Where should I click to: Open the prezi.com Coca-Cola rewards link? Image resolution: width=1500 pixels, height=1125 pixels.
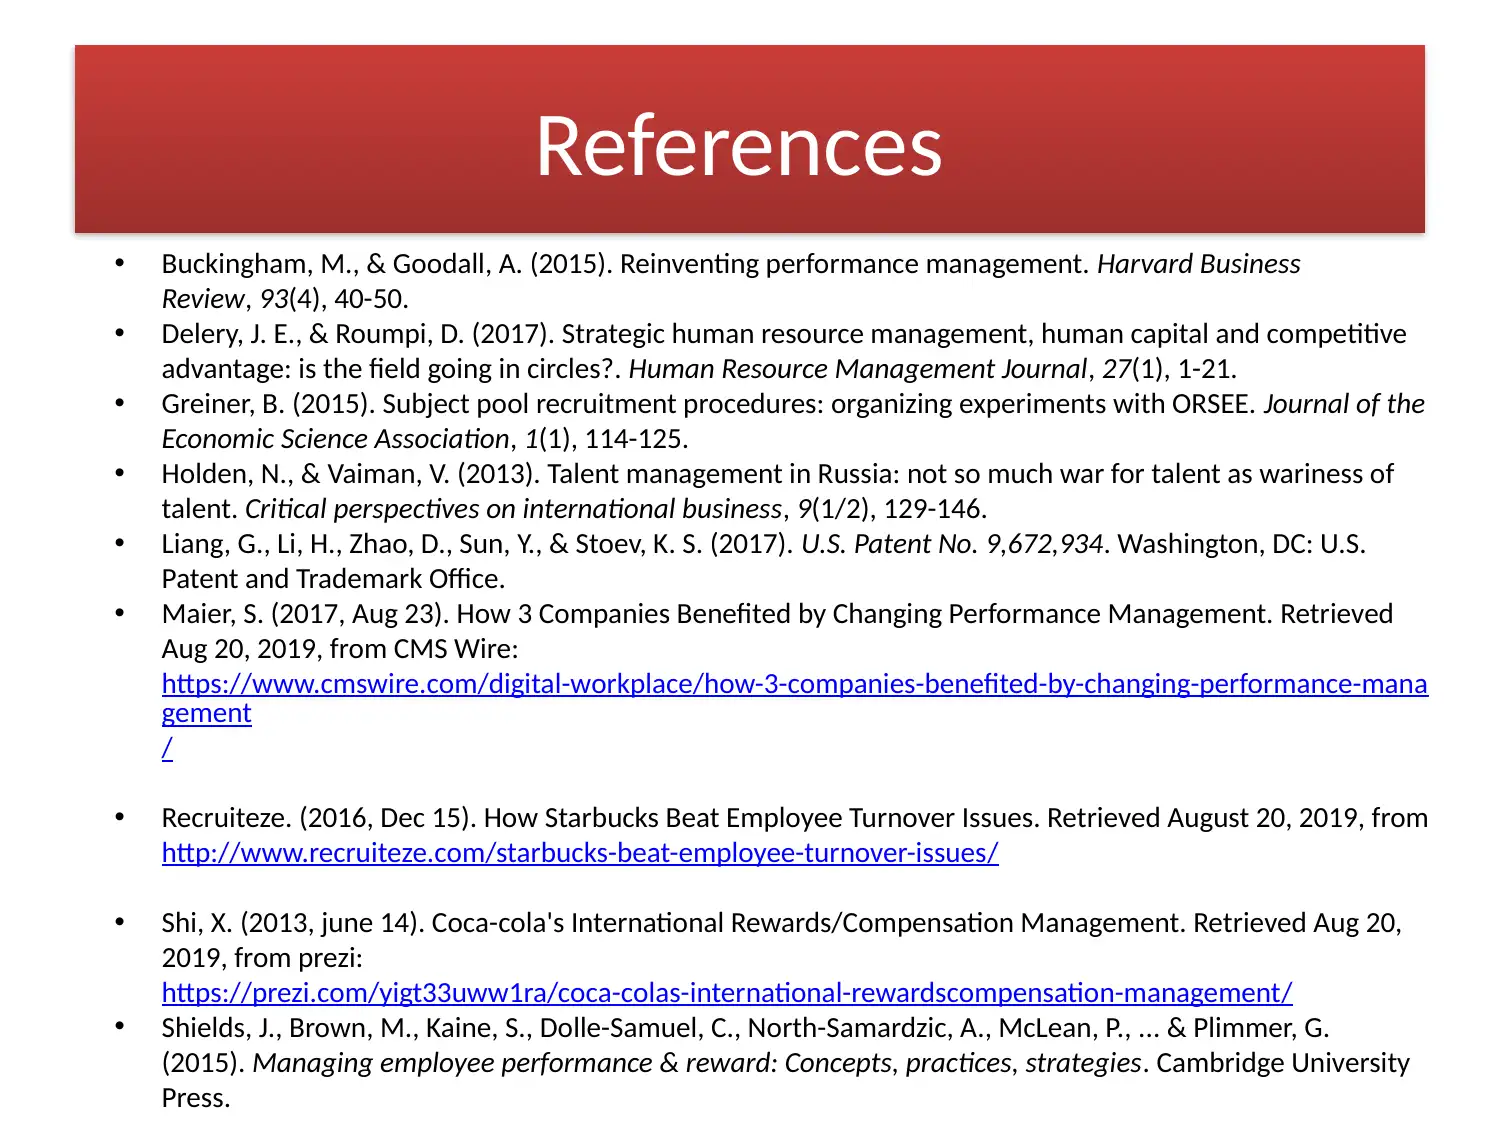[727, 993]
